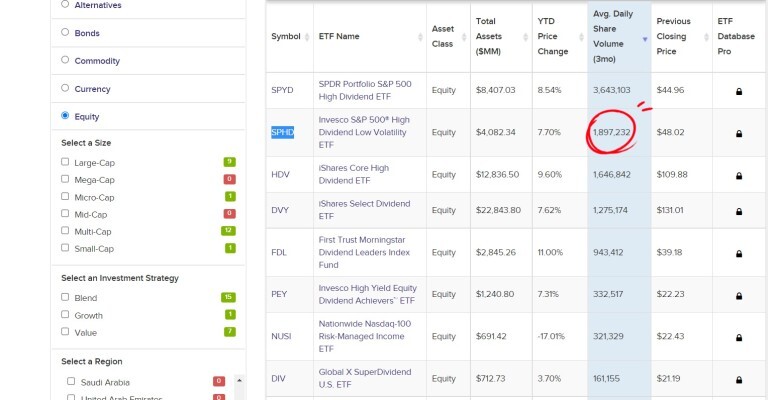Check the Mega-Cap size checkbox
The image size is (773, 400).
tap(65, 179)
